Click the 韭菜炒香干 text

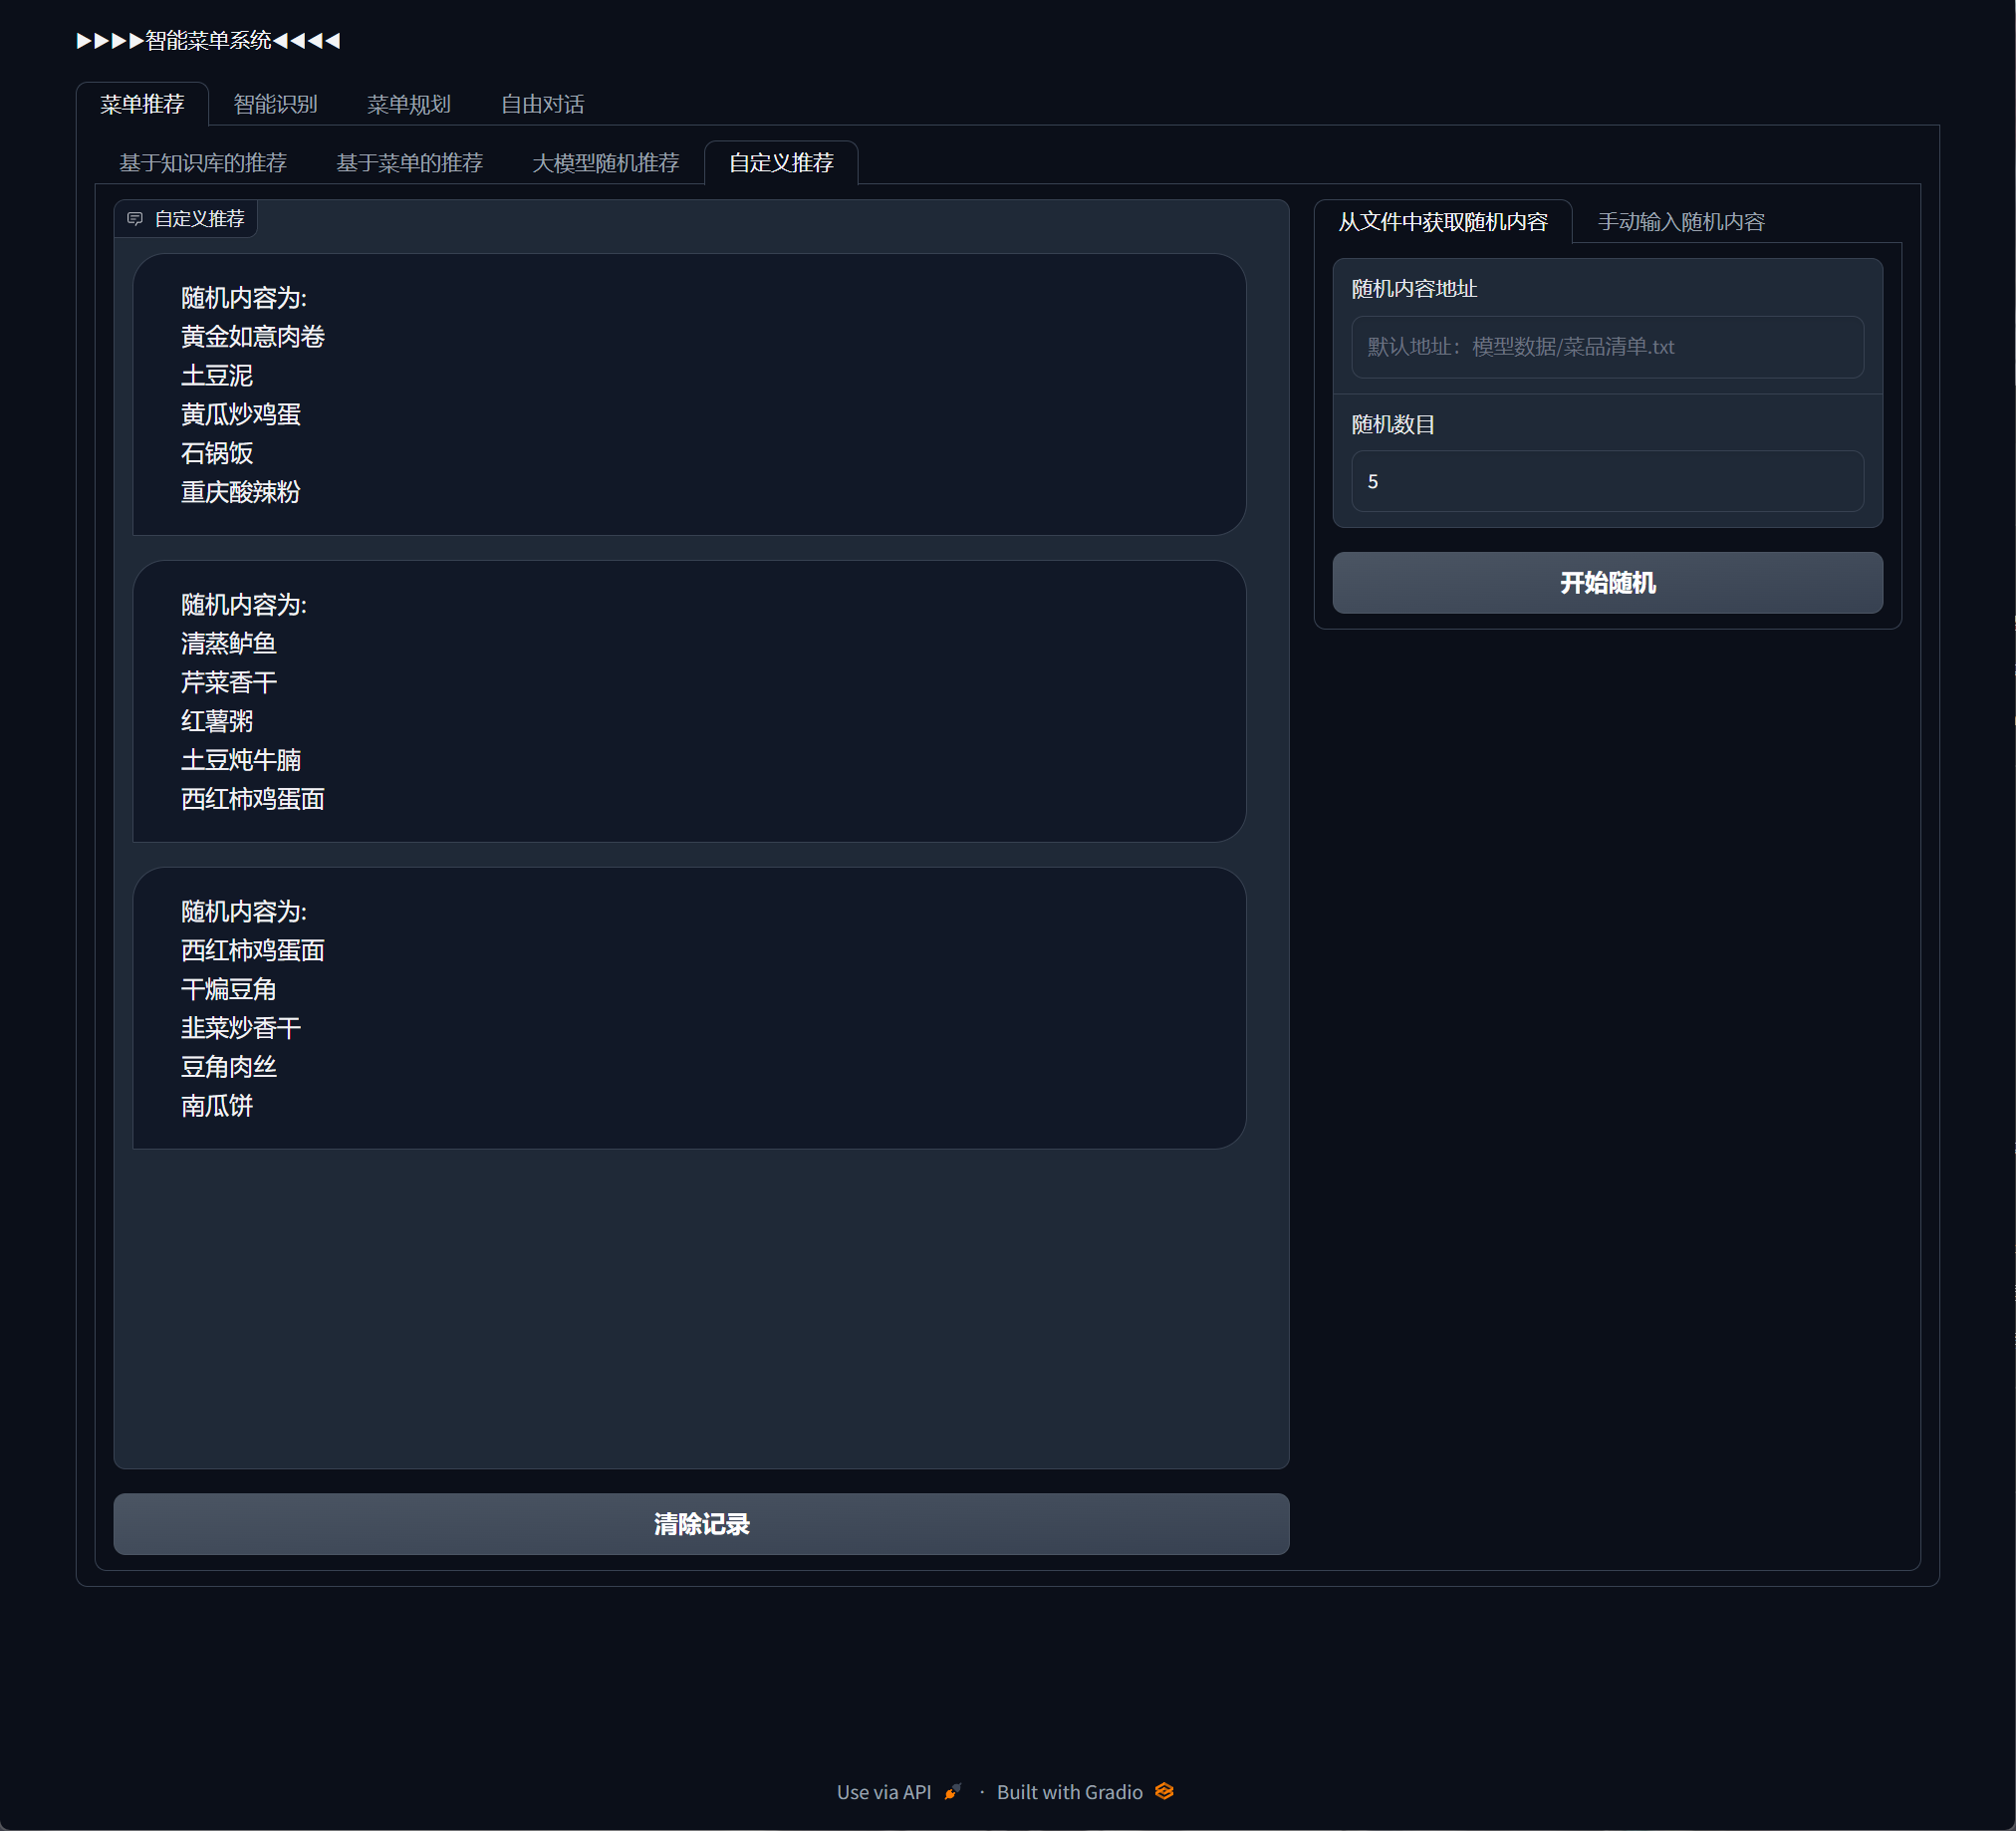241,1029
